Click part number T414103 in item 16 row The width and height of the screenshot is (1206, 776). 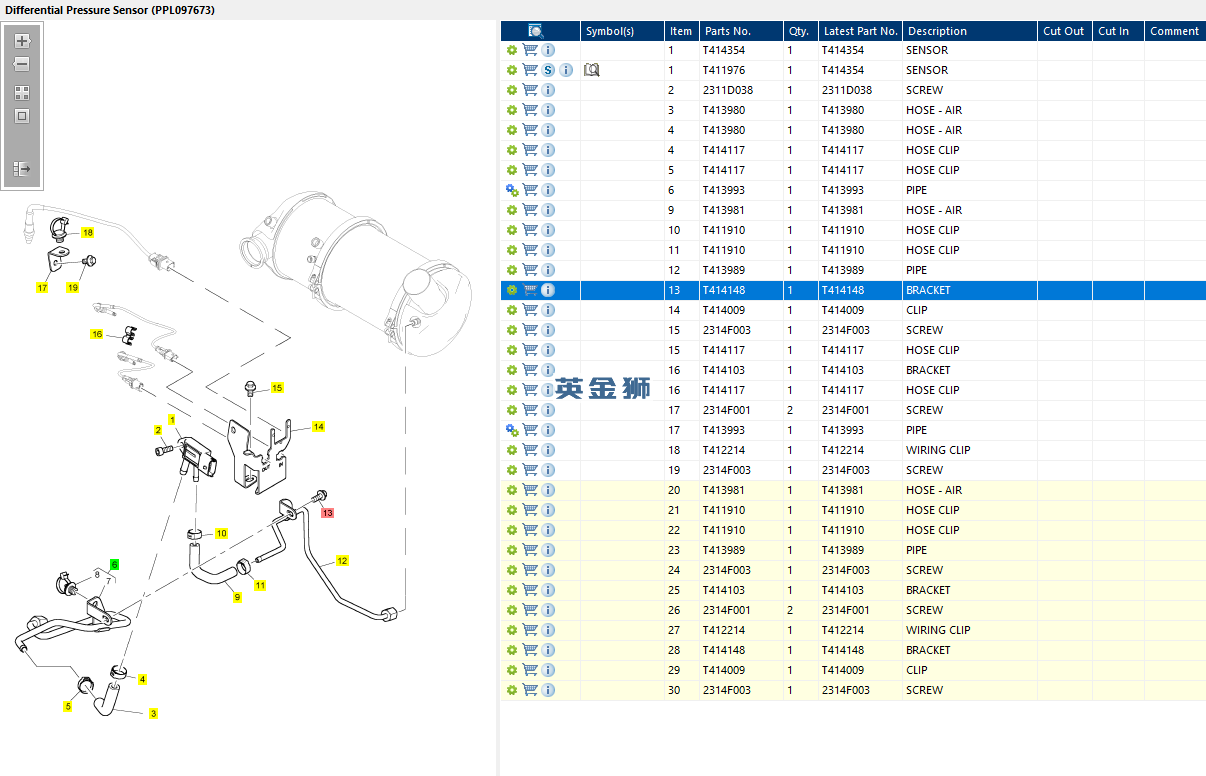(723, 370)
